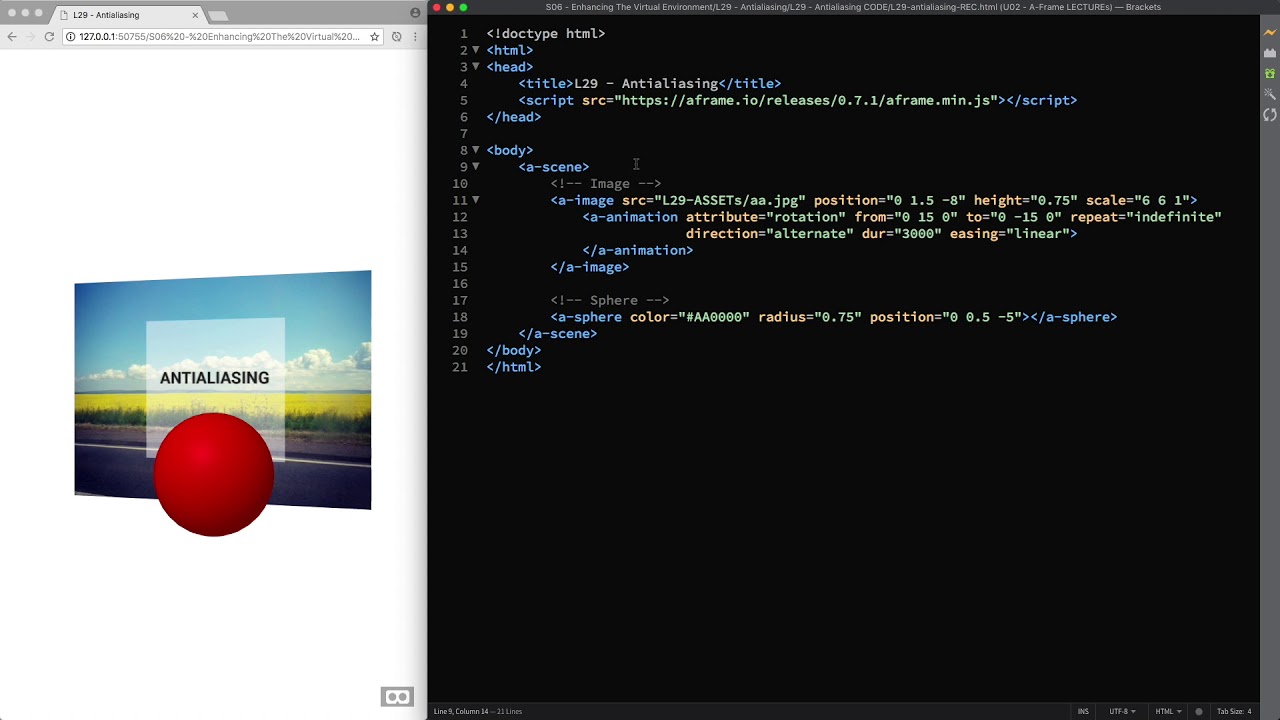Click the magic wand icon in Brackets sidebar
Image resolution: width=1280 pixels, height=720 pixels.
[1270, 94]
